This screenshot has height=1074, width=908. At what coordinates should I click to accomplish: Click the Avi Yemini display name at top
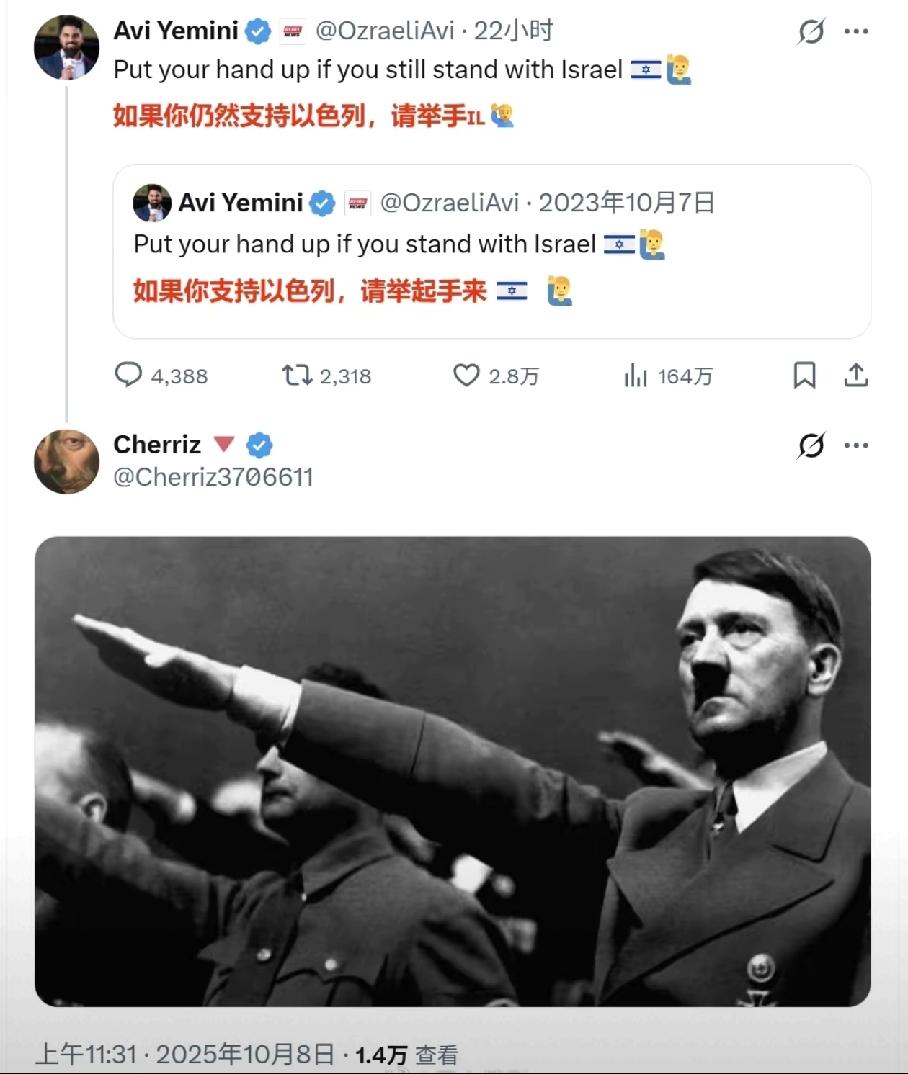[176, 31]
